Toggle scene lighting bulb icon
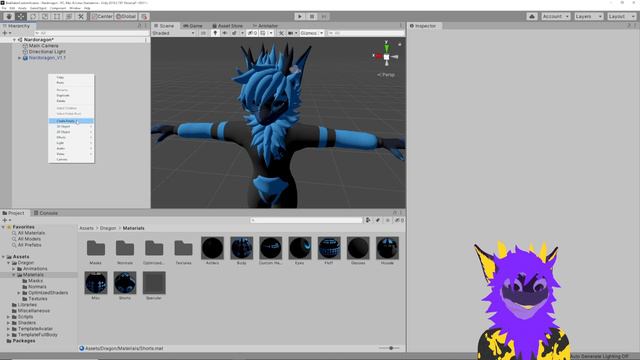Screen dimensions: 640x360 (215, 33)
